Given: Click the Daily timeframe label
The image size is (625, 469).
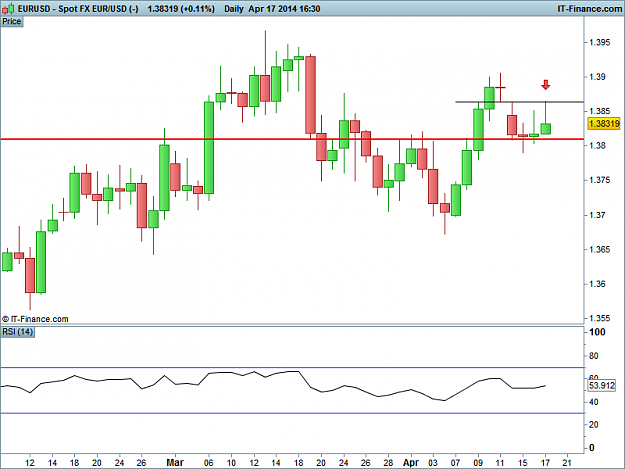Looking at the screenshot, I should coord(234,9).
